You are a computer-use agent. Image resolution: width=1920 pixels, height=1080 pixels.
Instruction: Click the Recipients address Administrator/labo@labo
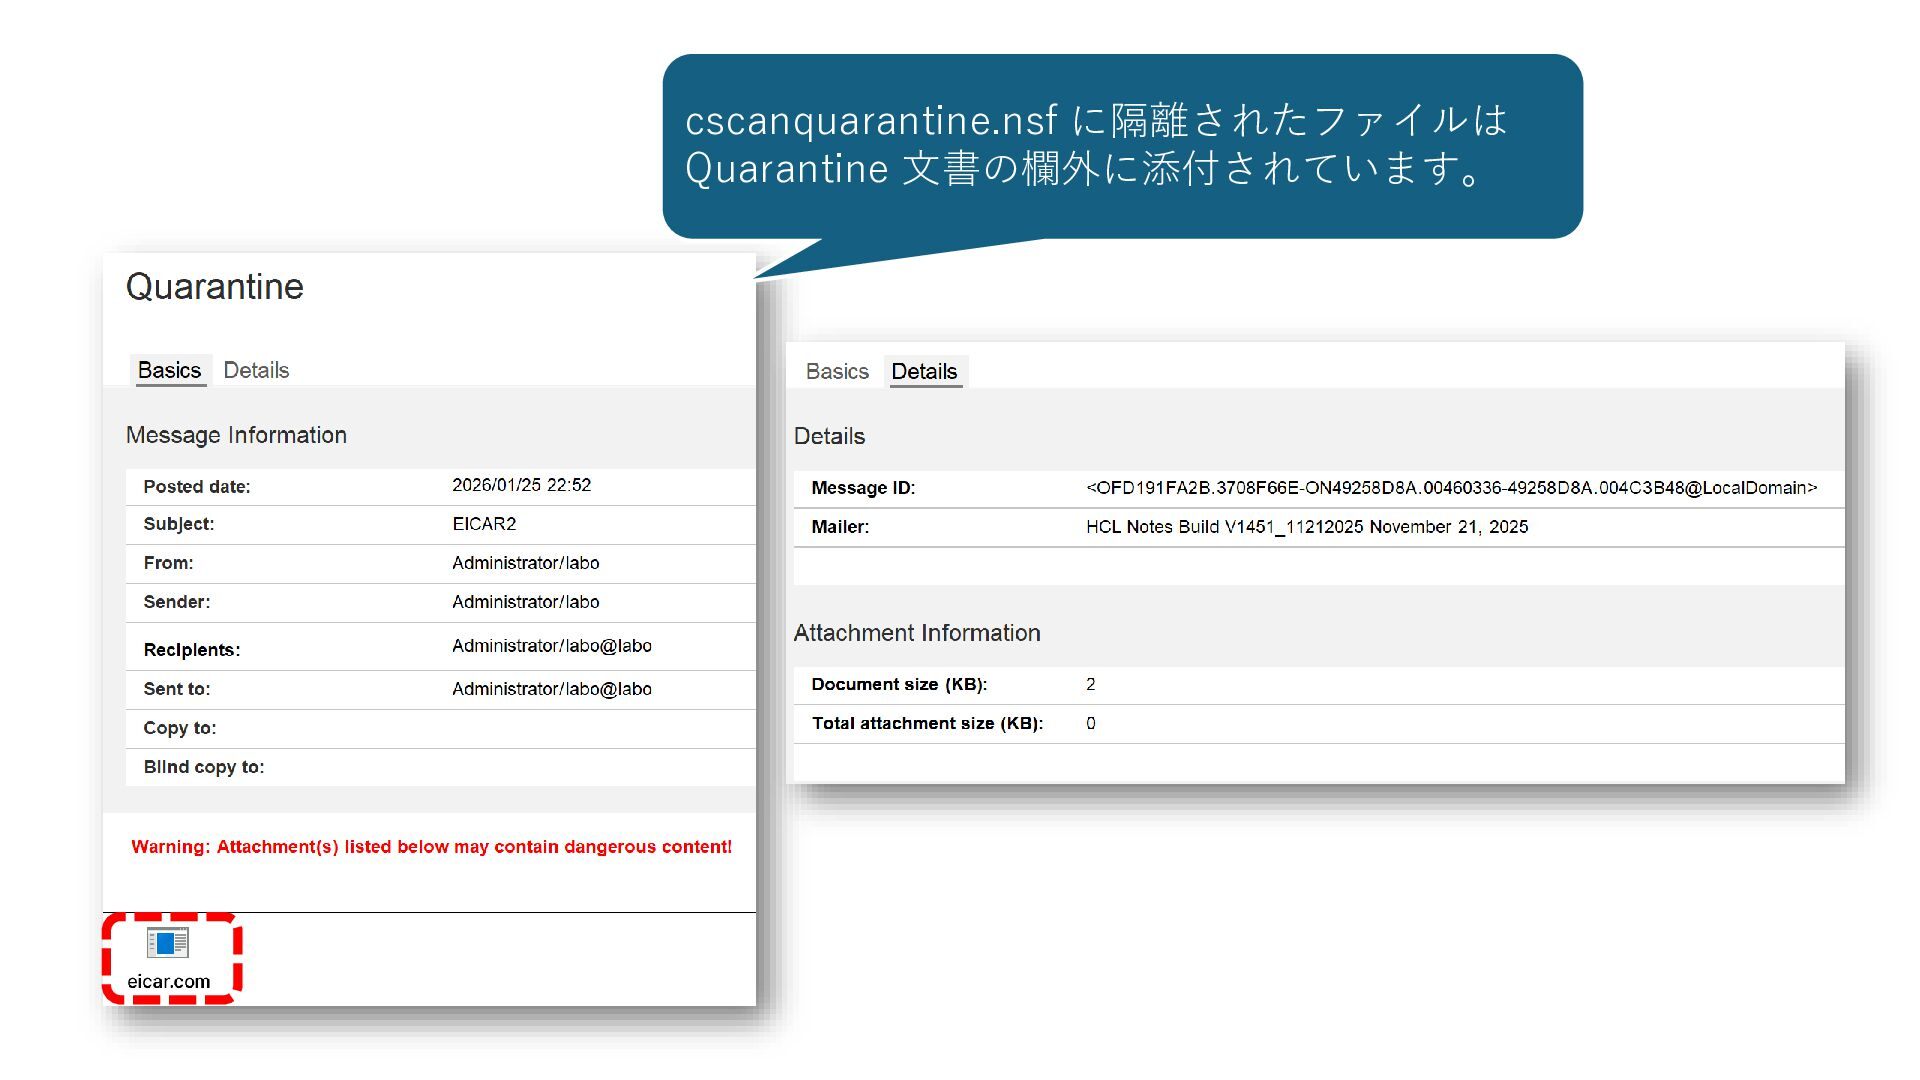click(551, 646)
